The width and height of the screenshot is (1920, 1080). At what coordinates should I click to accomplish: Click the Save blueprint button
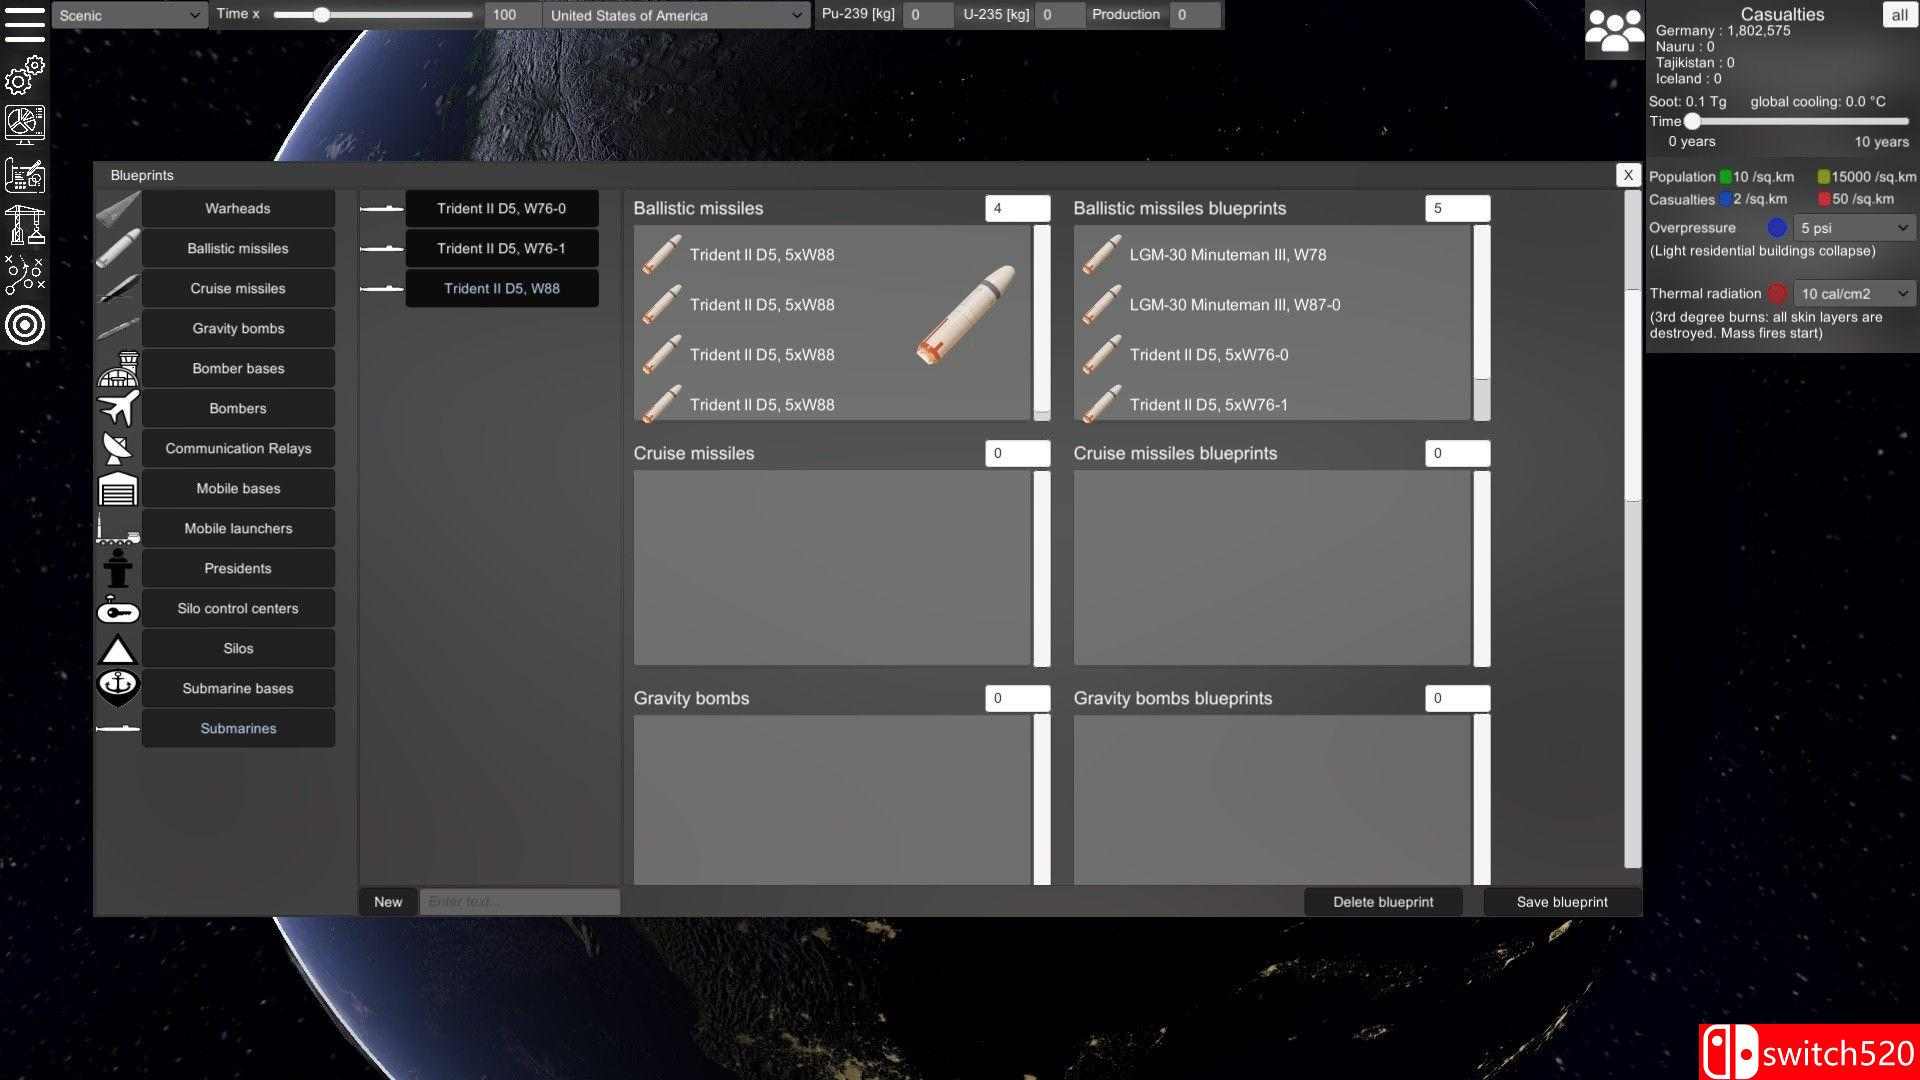[1561, 902]
